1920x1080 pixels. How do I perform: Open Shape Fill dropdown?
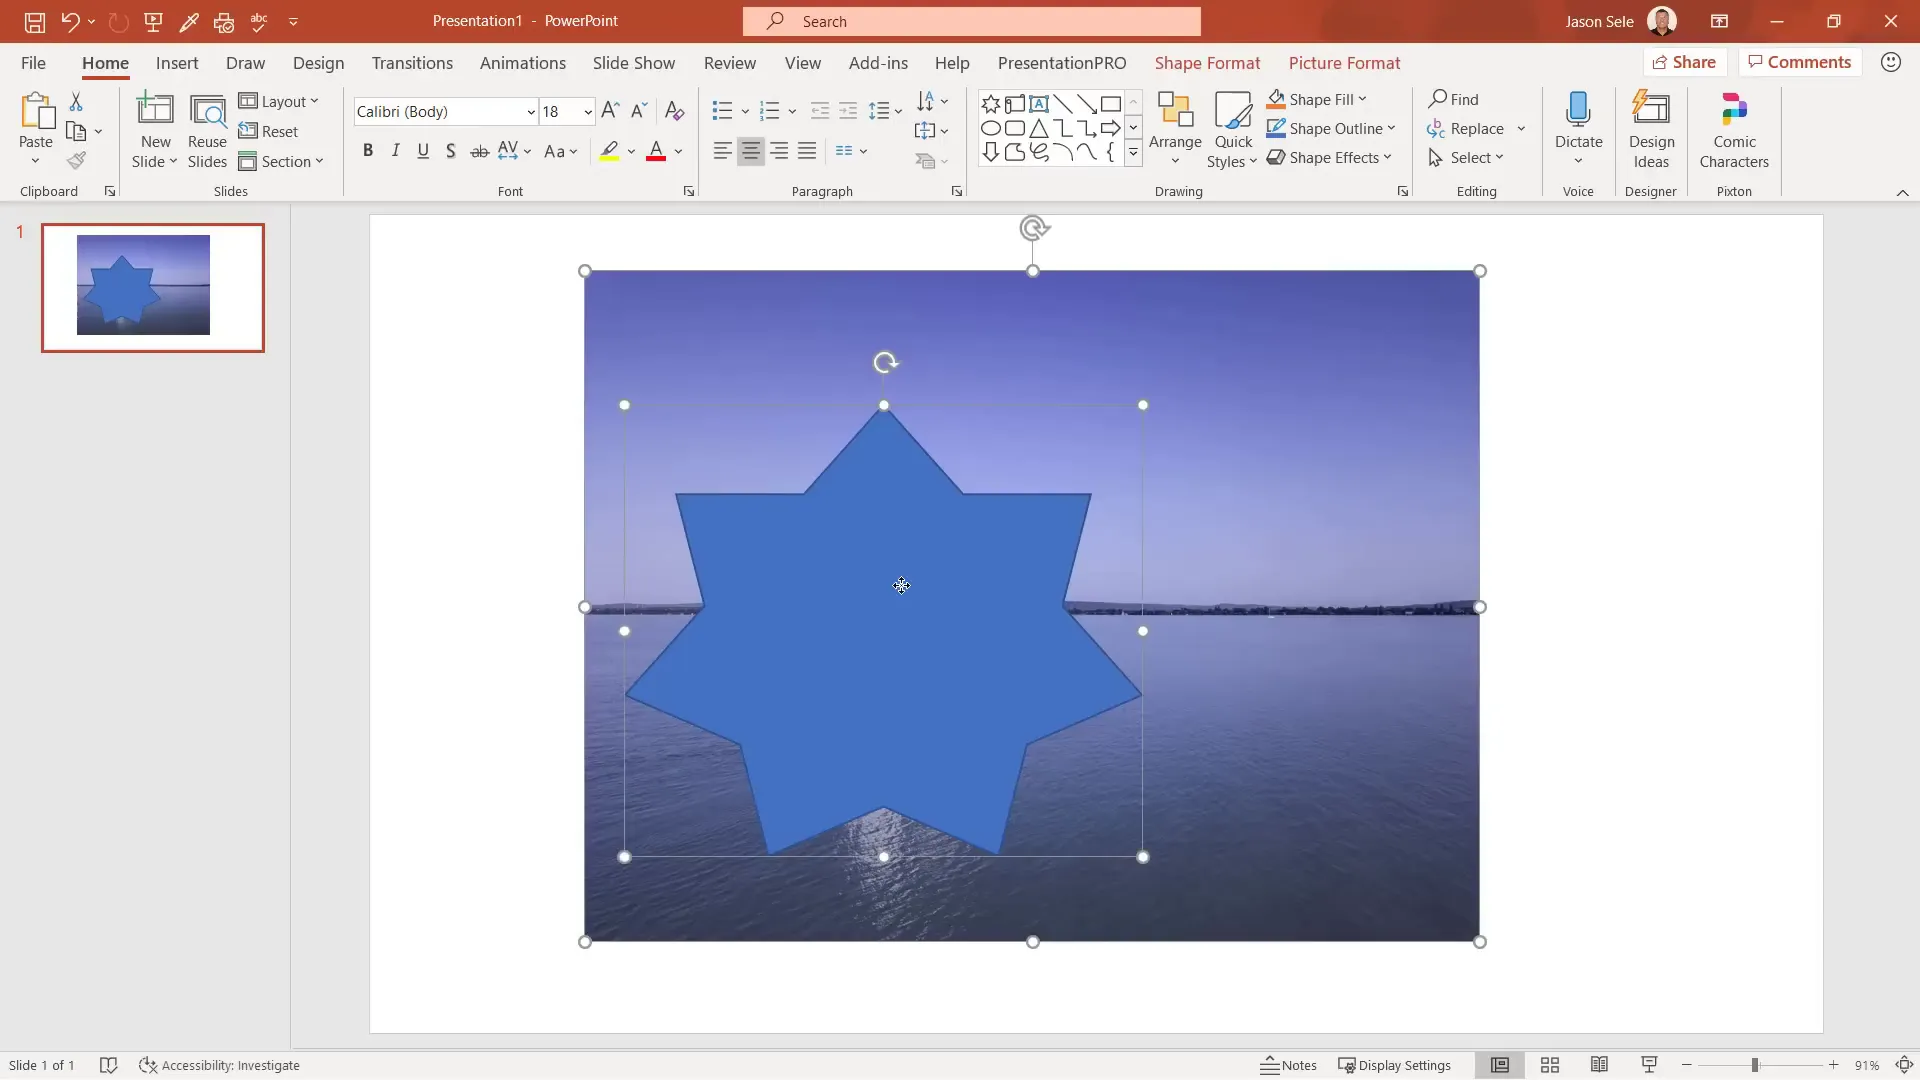1316,99
